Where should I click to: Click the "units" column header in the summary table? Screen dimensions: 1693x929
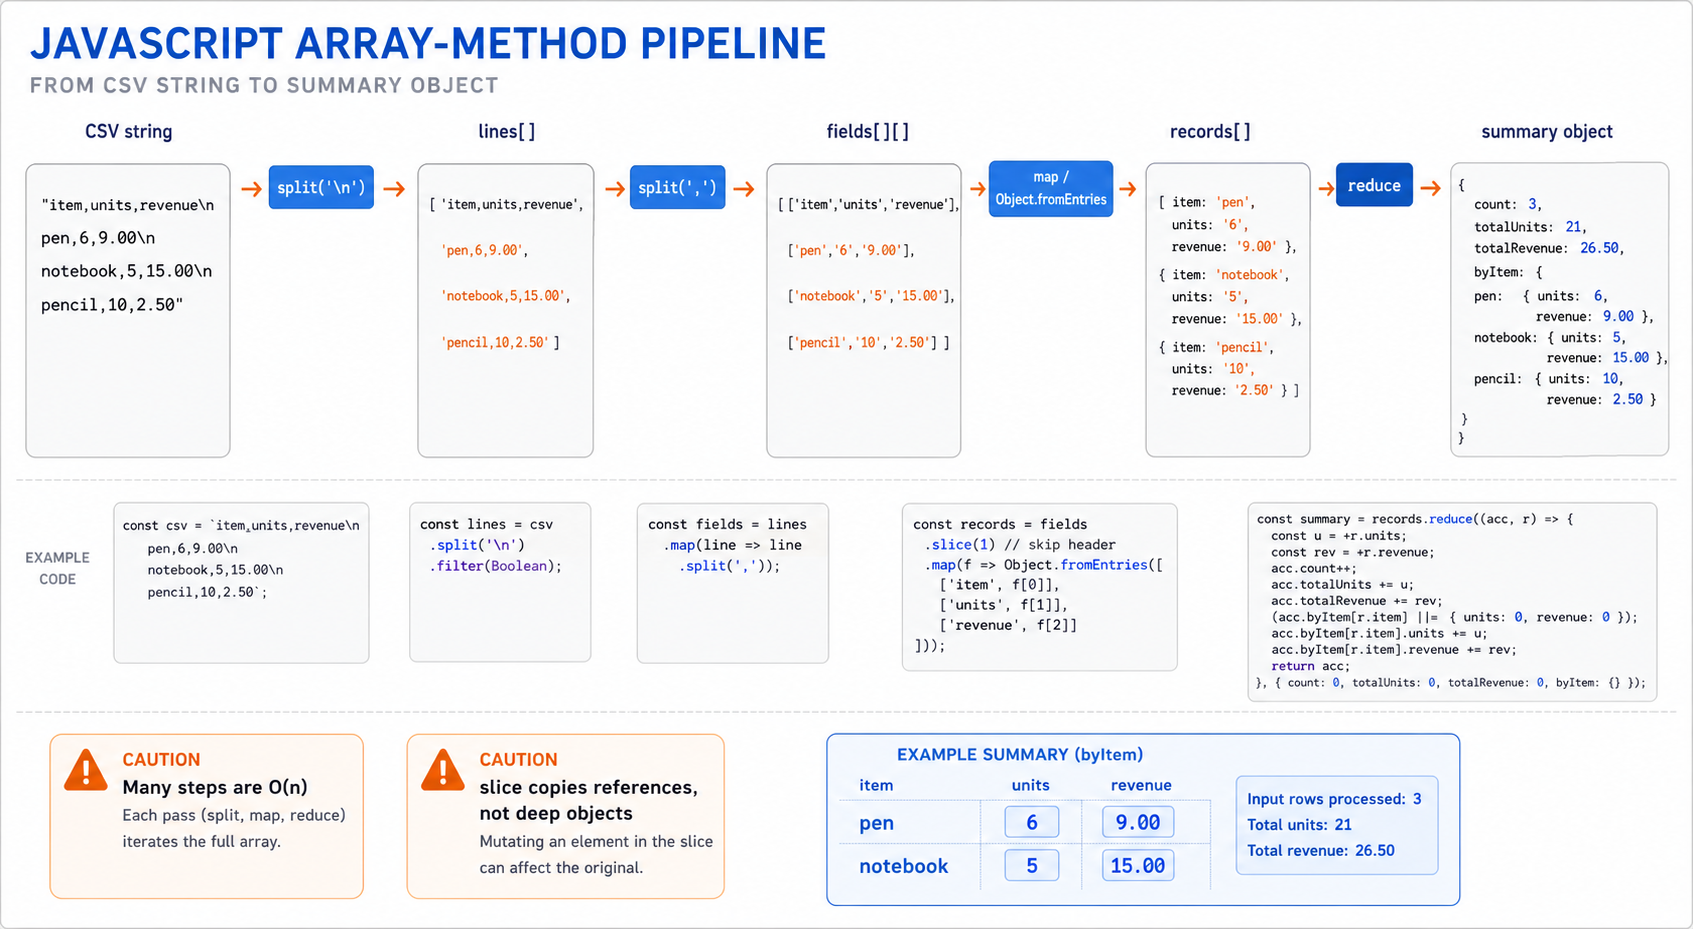tap(1030, 785)
